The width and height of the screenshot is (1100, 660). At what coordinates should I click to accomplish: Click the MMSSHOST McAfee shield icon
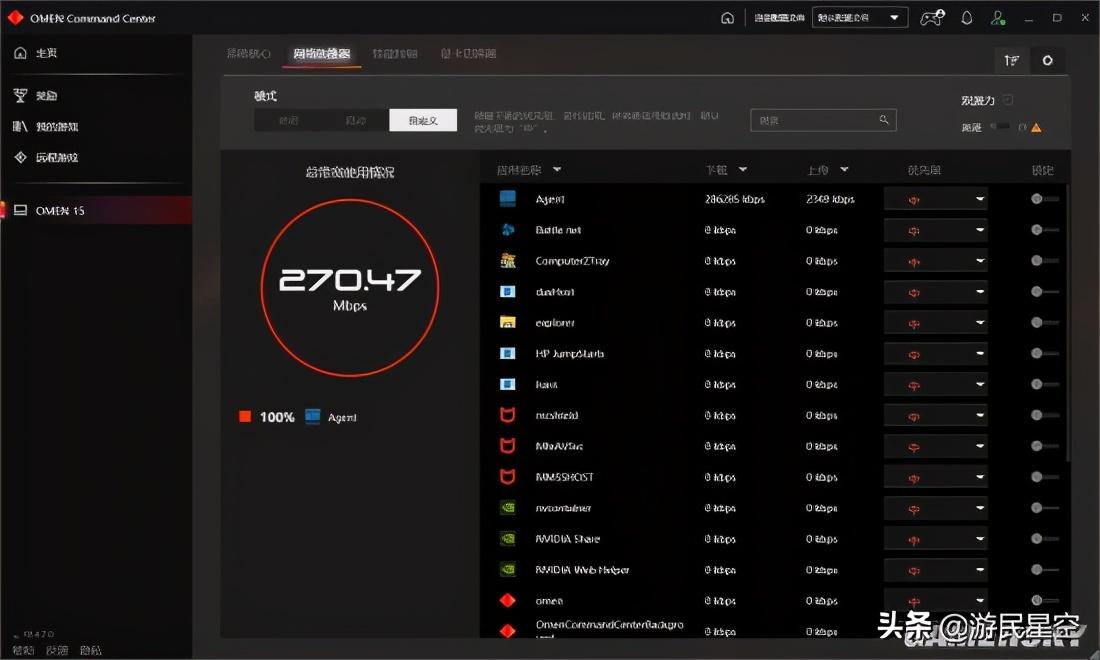click(508, 477)
